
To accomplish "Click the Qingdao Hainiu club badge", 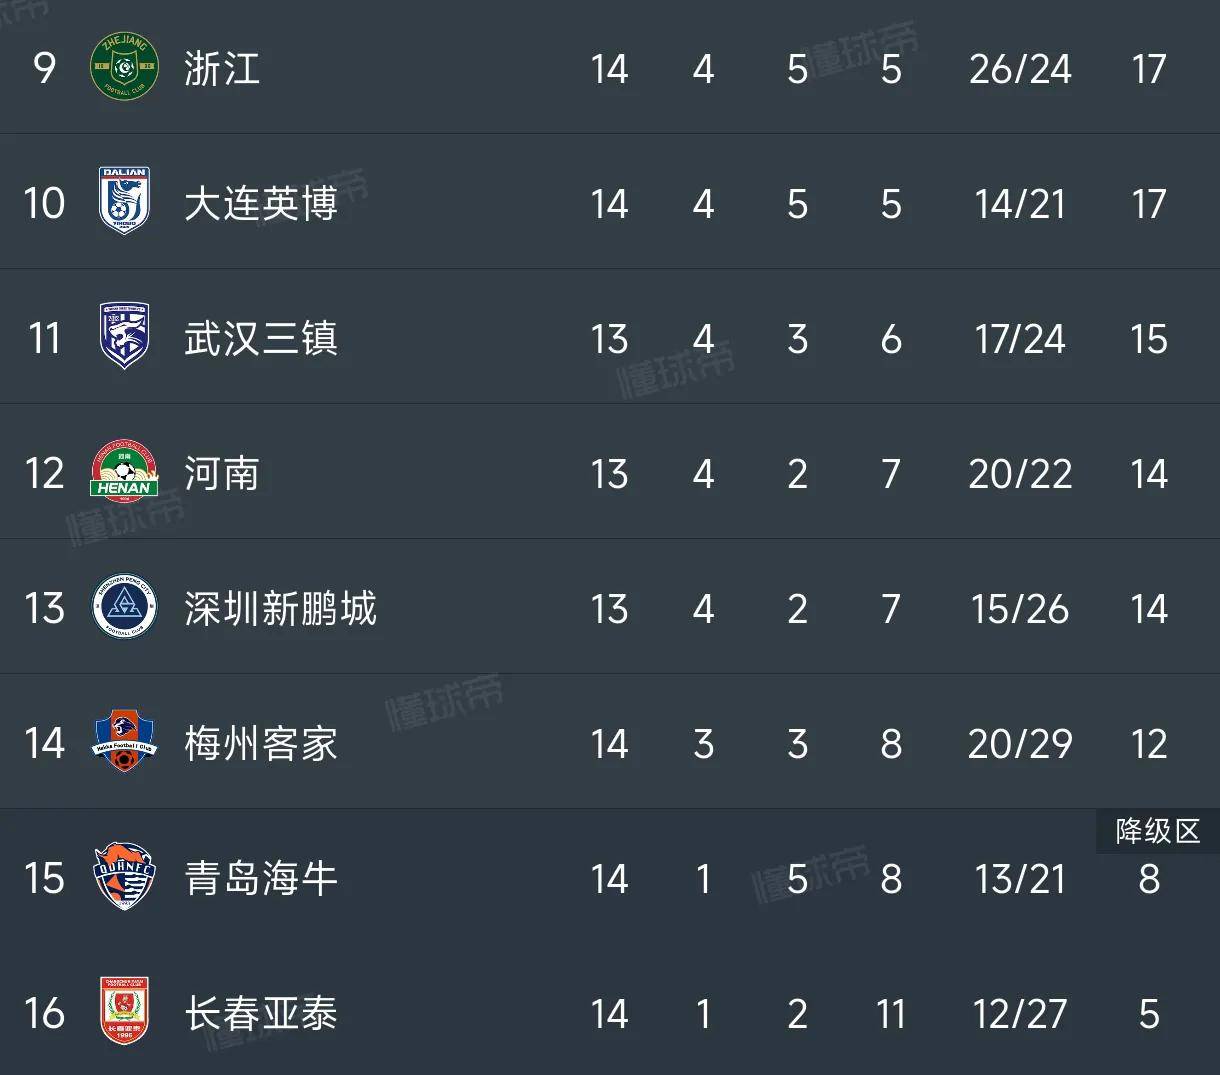I will [125, 877].
